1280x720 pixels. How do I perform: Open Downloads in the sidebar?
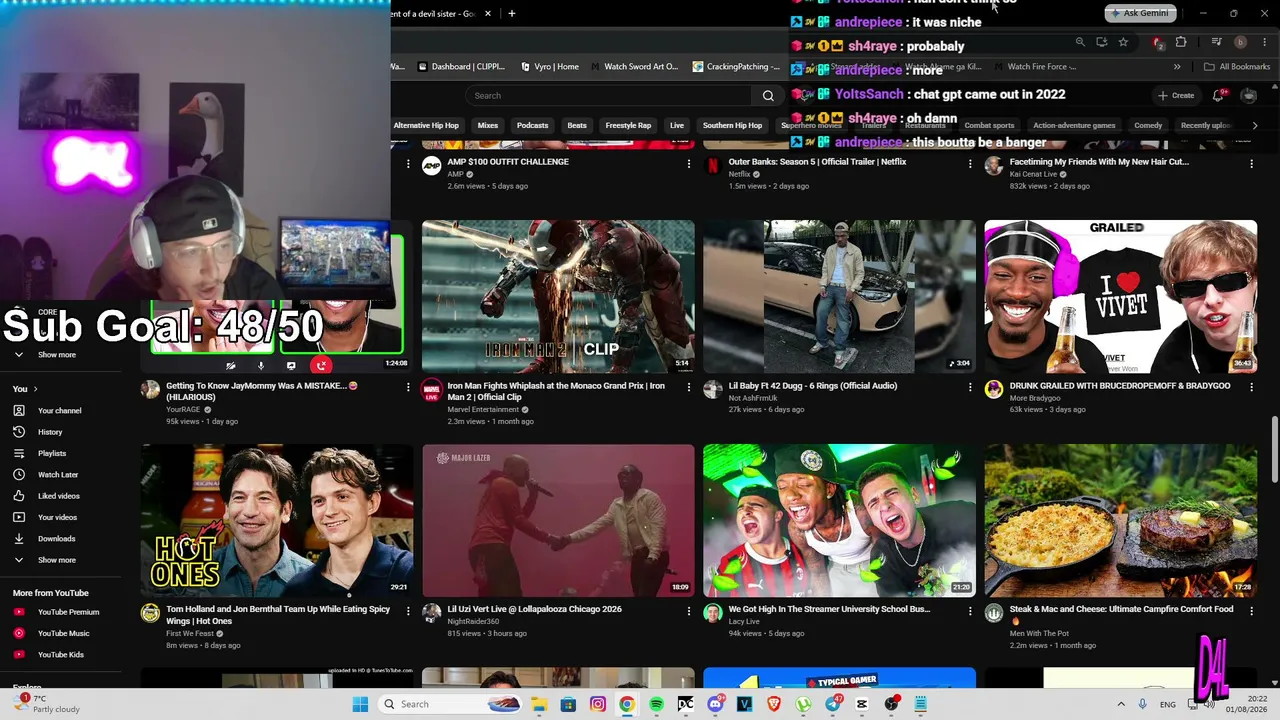57,539
